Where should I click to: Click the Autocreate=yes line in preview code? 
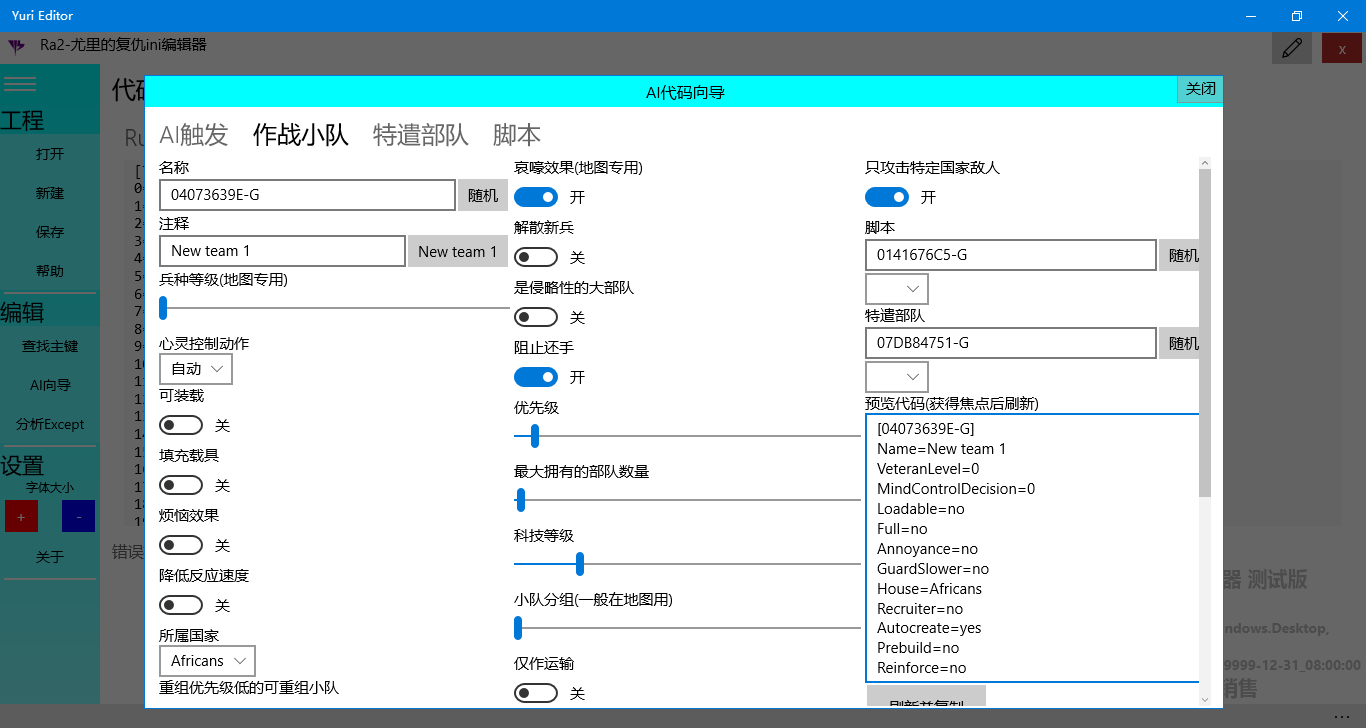coord(929,629)
